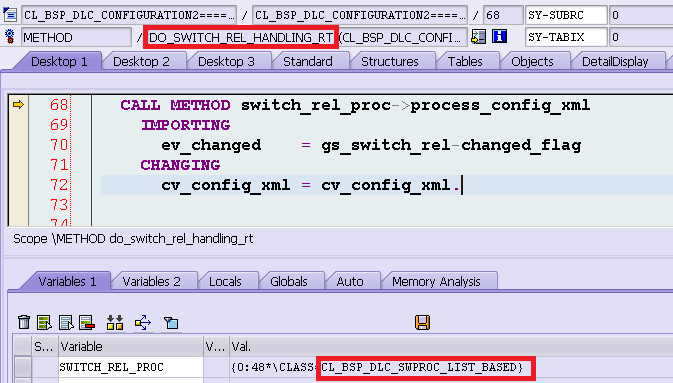Click the second CL_BSP_DLC_CONFIGURATION2 include field
673x383 pixels.
pos(360,15)
